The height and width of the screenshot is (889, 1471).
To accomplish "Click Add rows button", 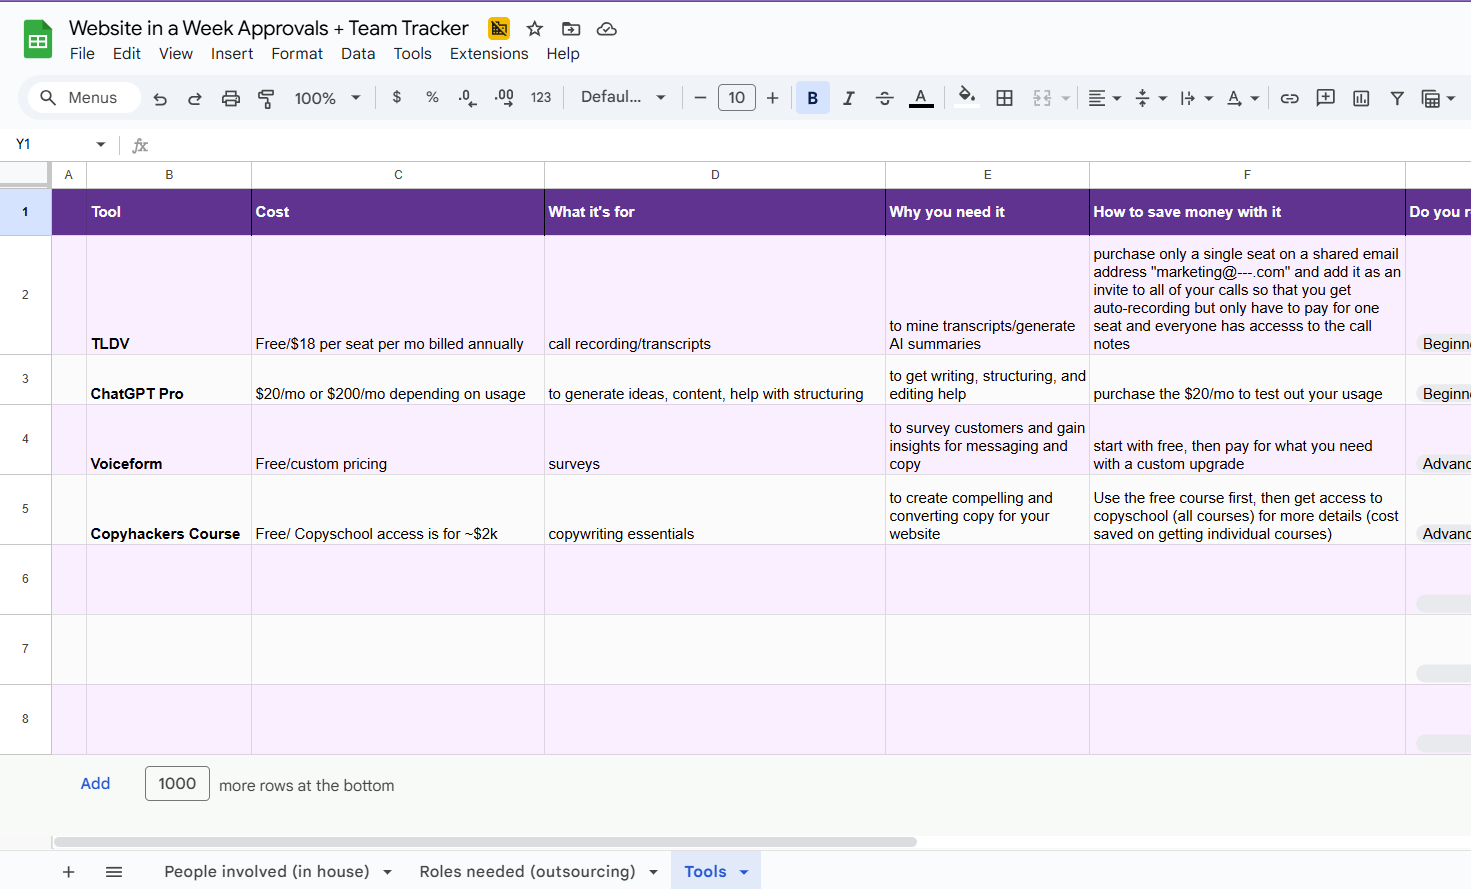I will click(95, 784).
